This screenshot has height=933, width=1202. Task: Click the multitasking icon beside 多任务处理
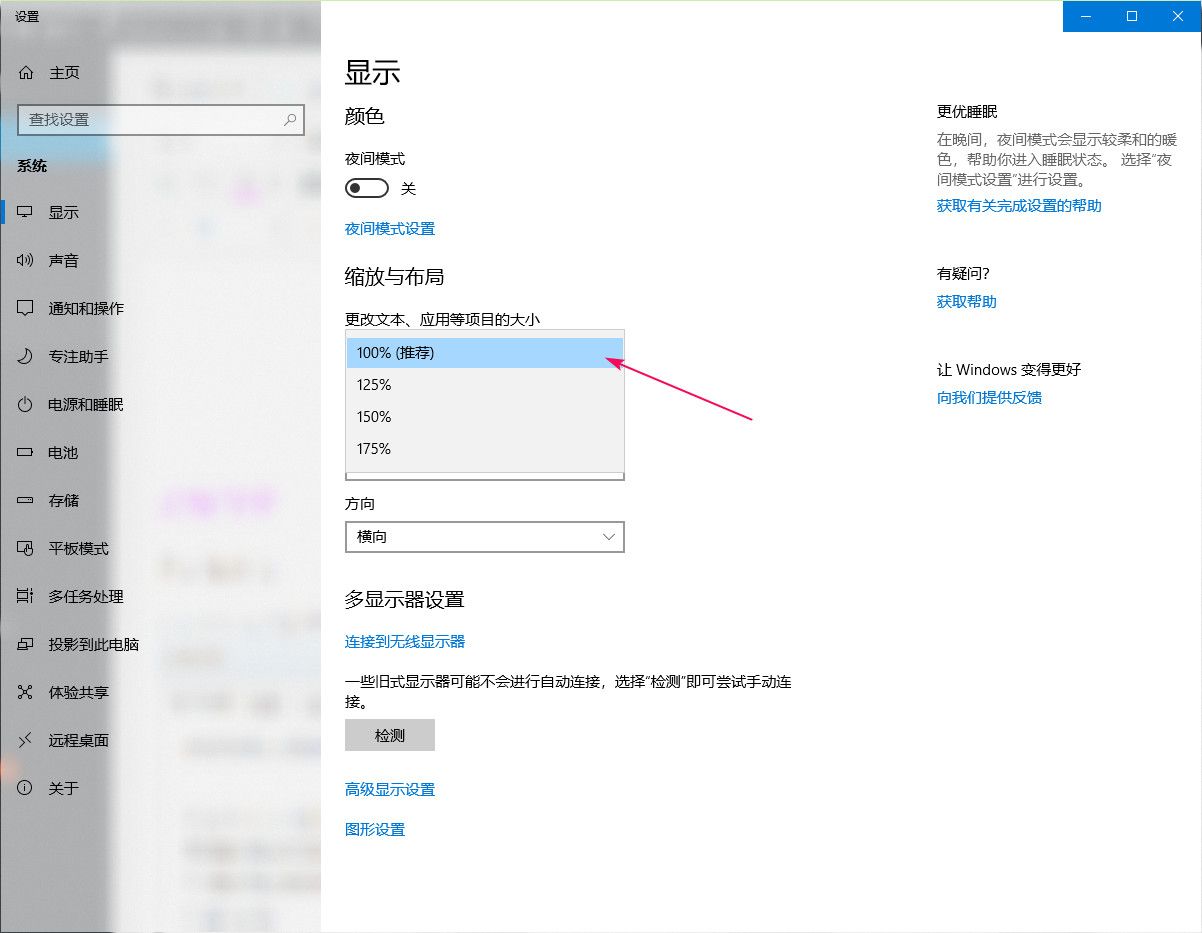click(25, 597)
